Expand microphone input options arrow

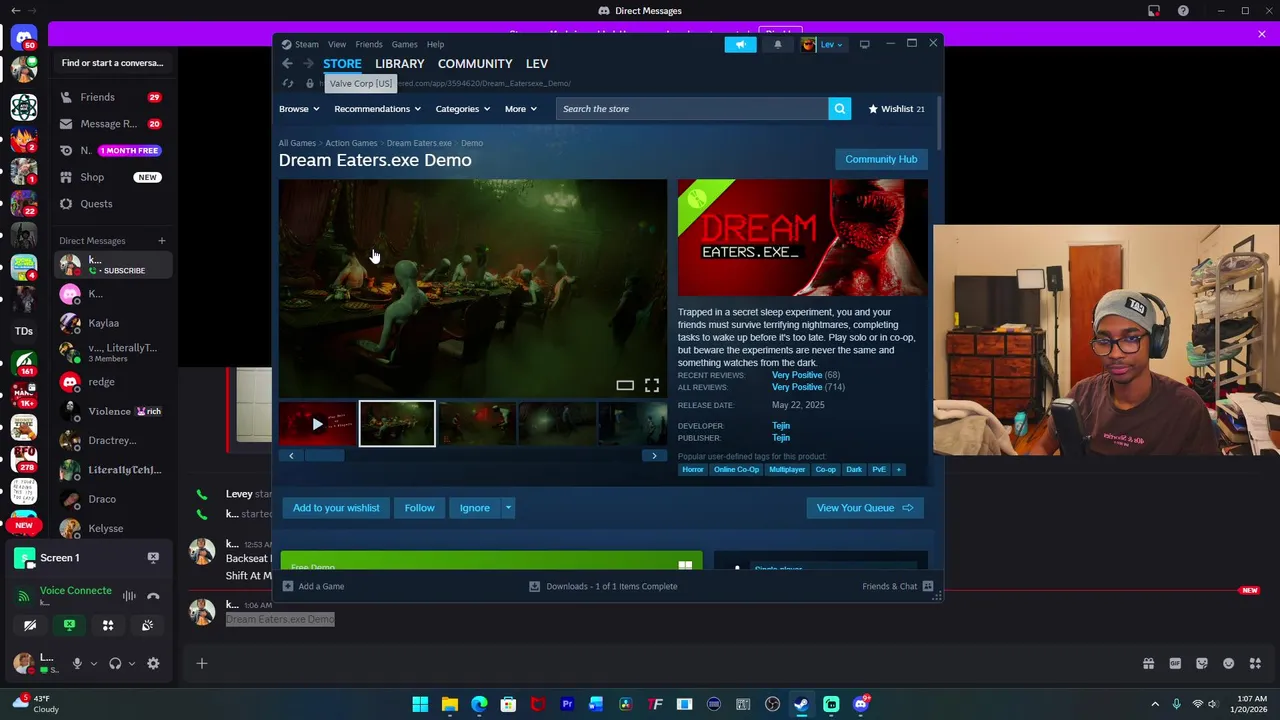(94, 663)
